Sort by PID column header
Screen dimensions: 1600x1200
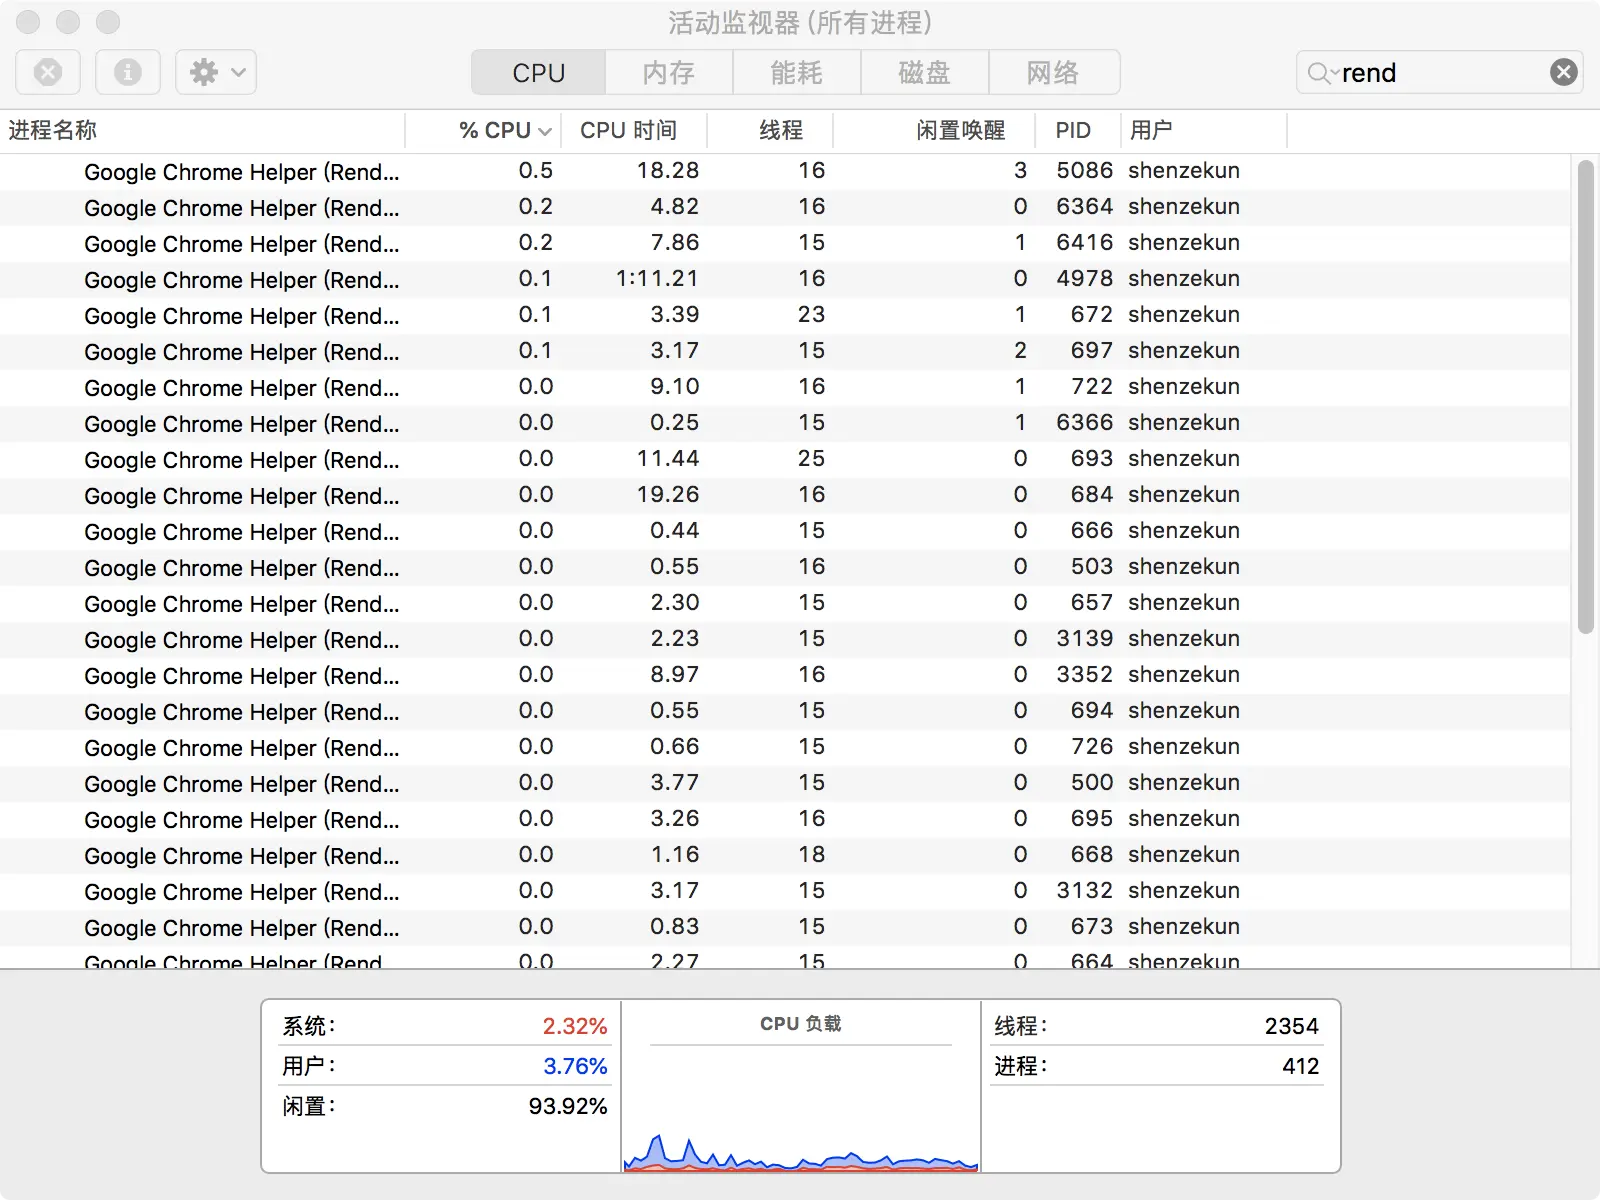(x=1077, y=130)
